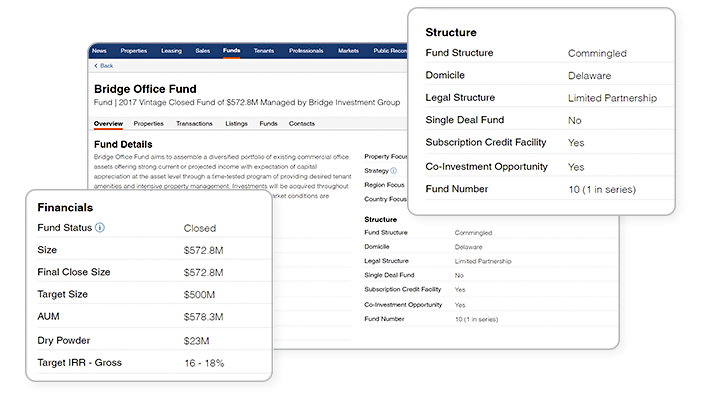Switch to the Contacts tab
The width and height of the screenshot is (702, 409).
click(x=301, y=124)
